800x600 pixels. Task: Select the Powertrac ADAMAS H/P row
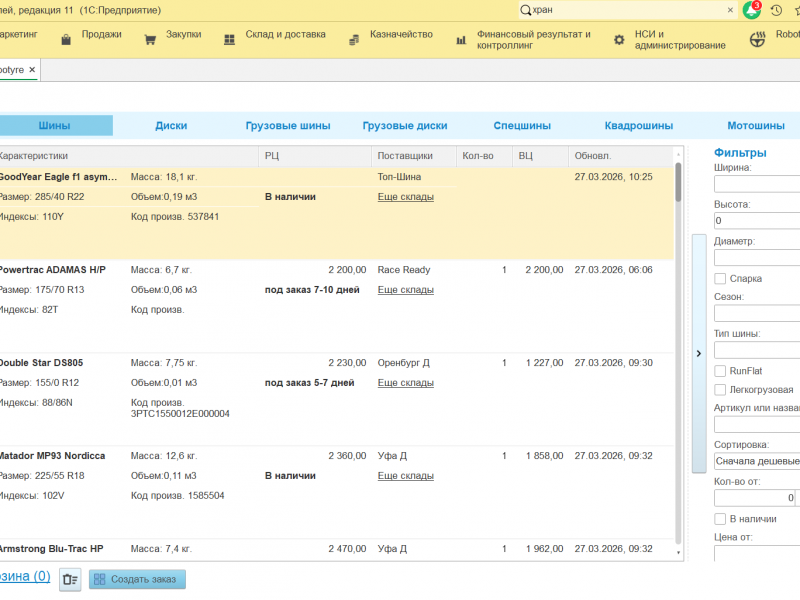337,306
